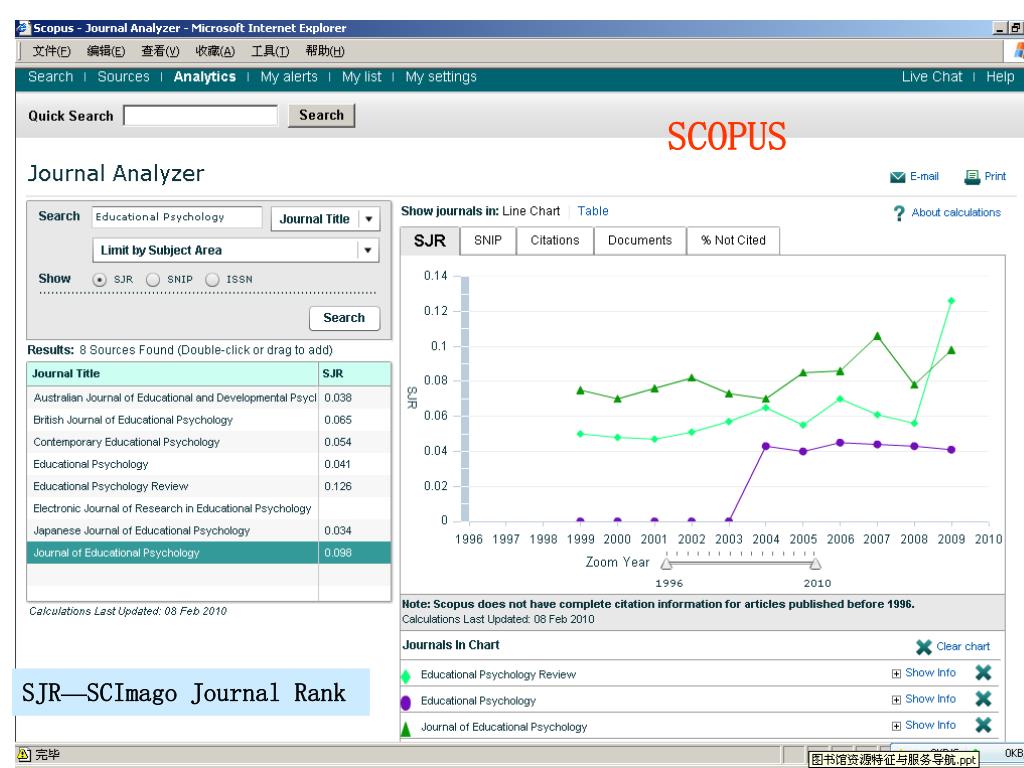Switch to the Documents tab

[x=640, y=240]
